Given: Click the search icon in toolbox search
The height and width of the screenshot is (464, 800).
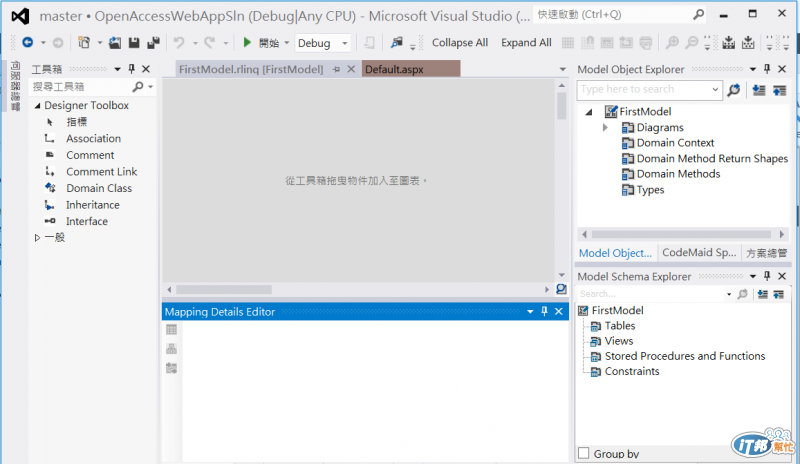Looking at the screenshot, I should coord(138,87).
